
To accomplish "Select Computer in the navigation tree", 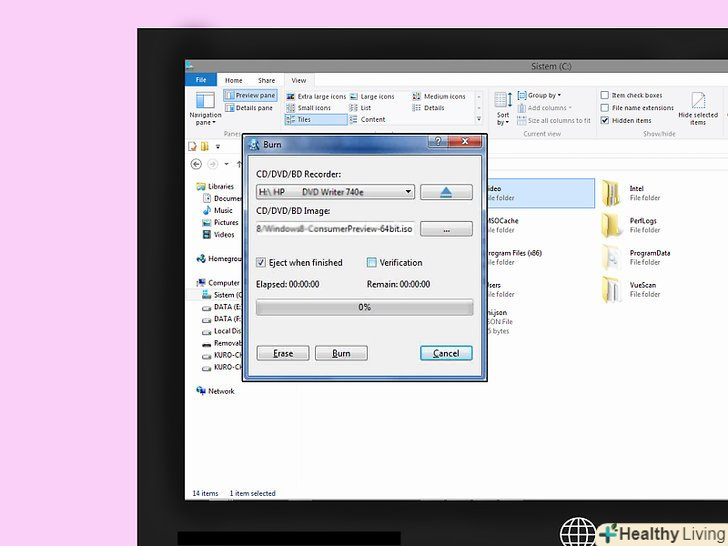I will (218, 283).
